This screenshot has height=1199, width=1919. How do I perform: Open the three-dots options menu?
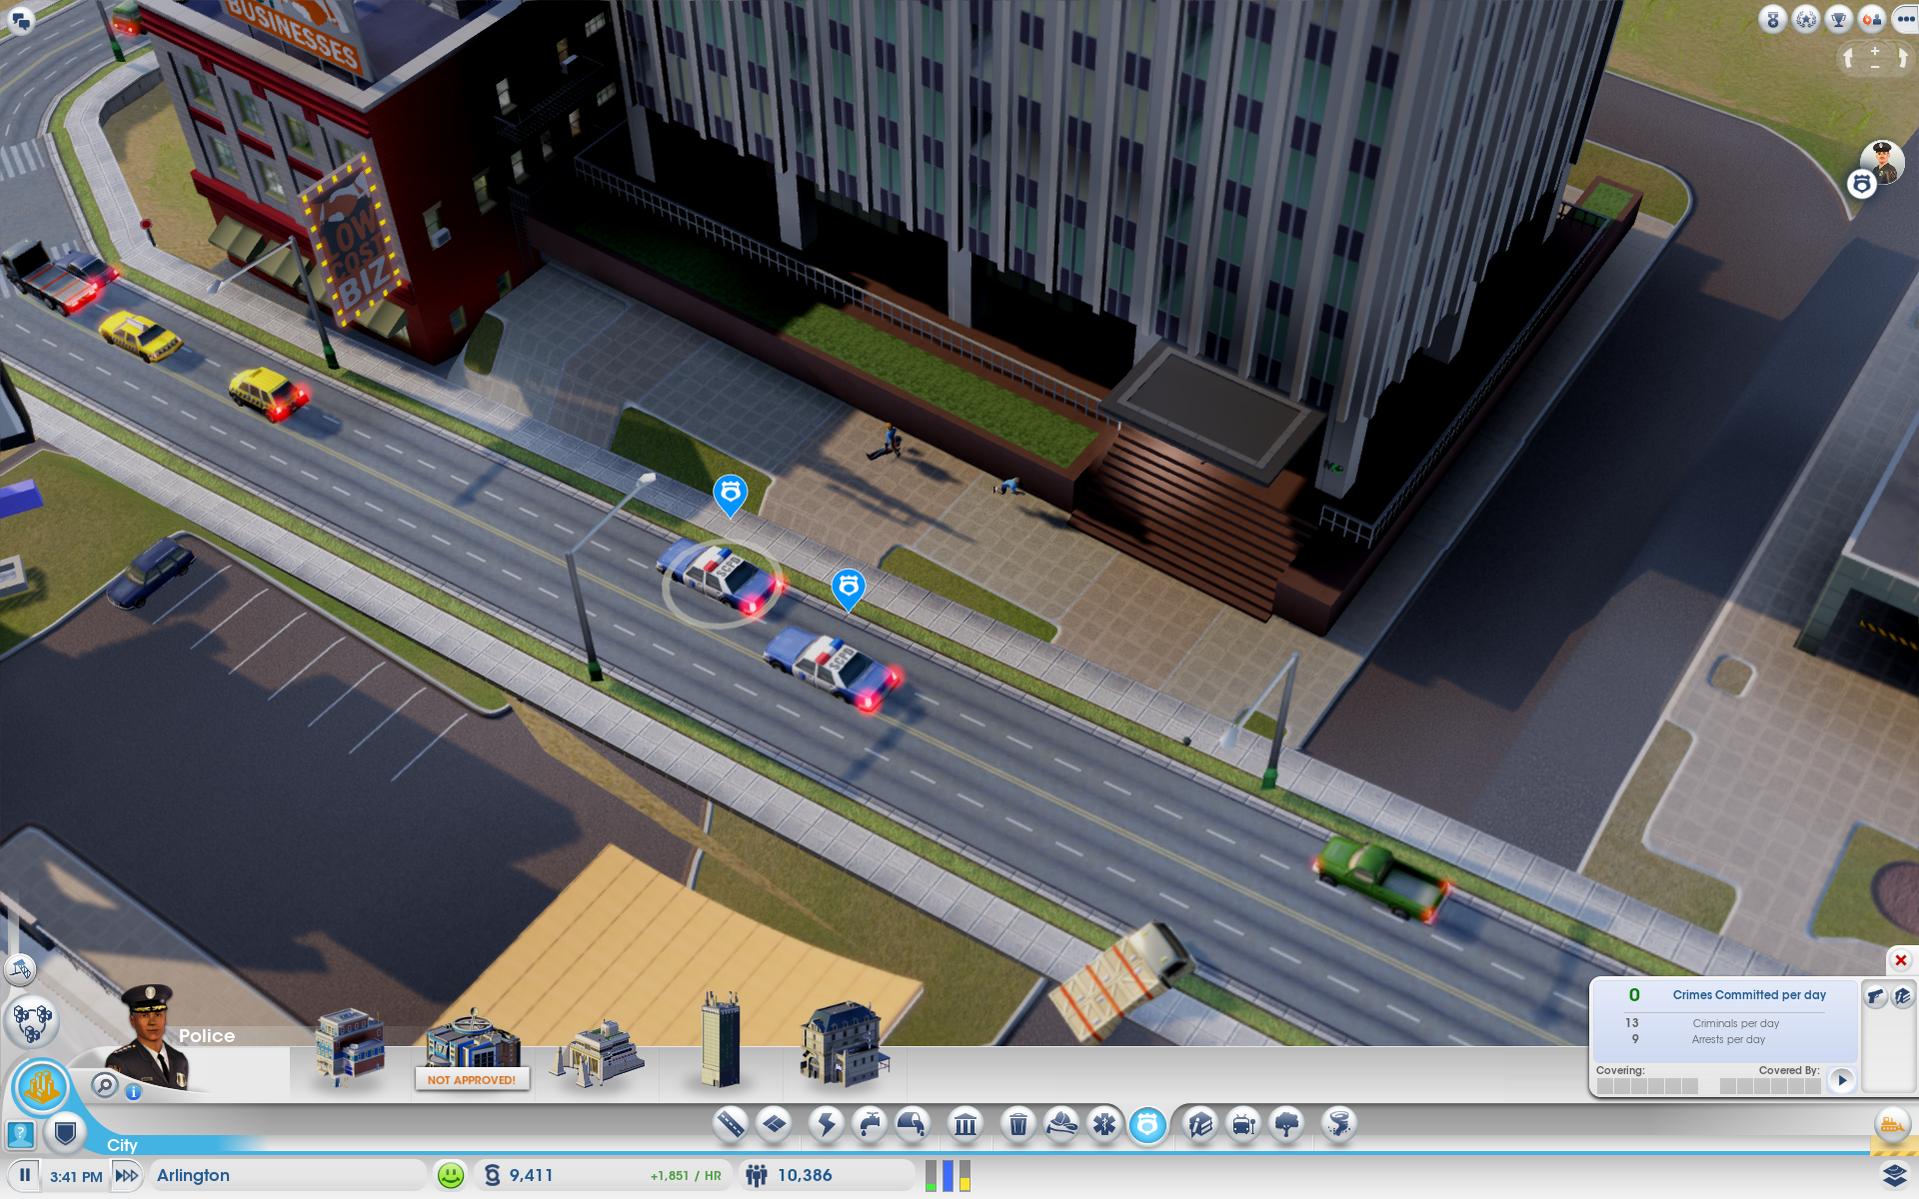coord(1904,19)
